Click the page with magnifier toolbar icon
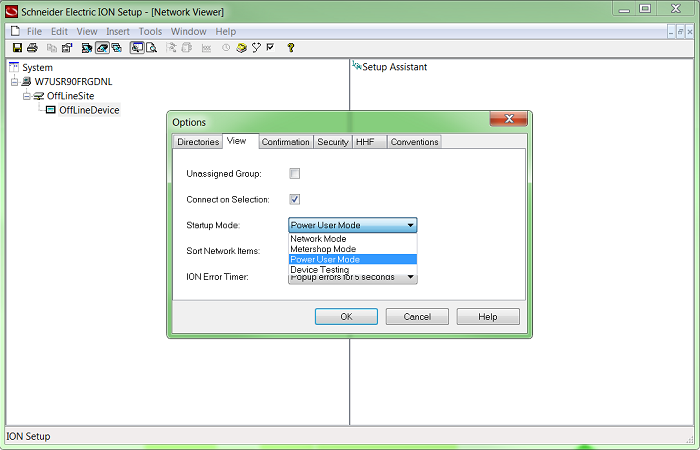700x450 pixels. tap(152, 48)
